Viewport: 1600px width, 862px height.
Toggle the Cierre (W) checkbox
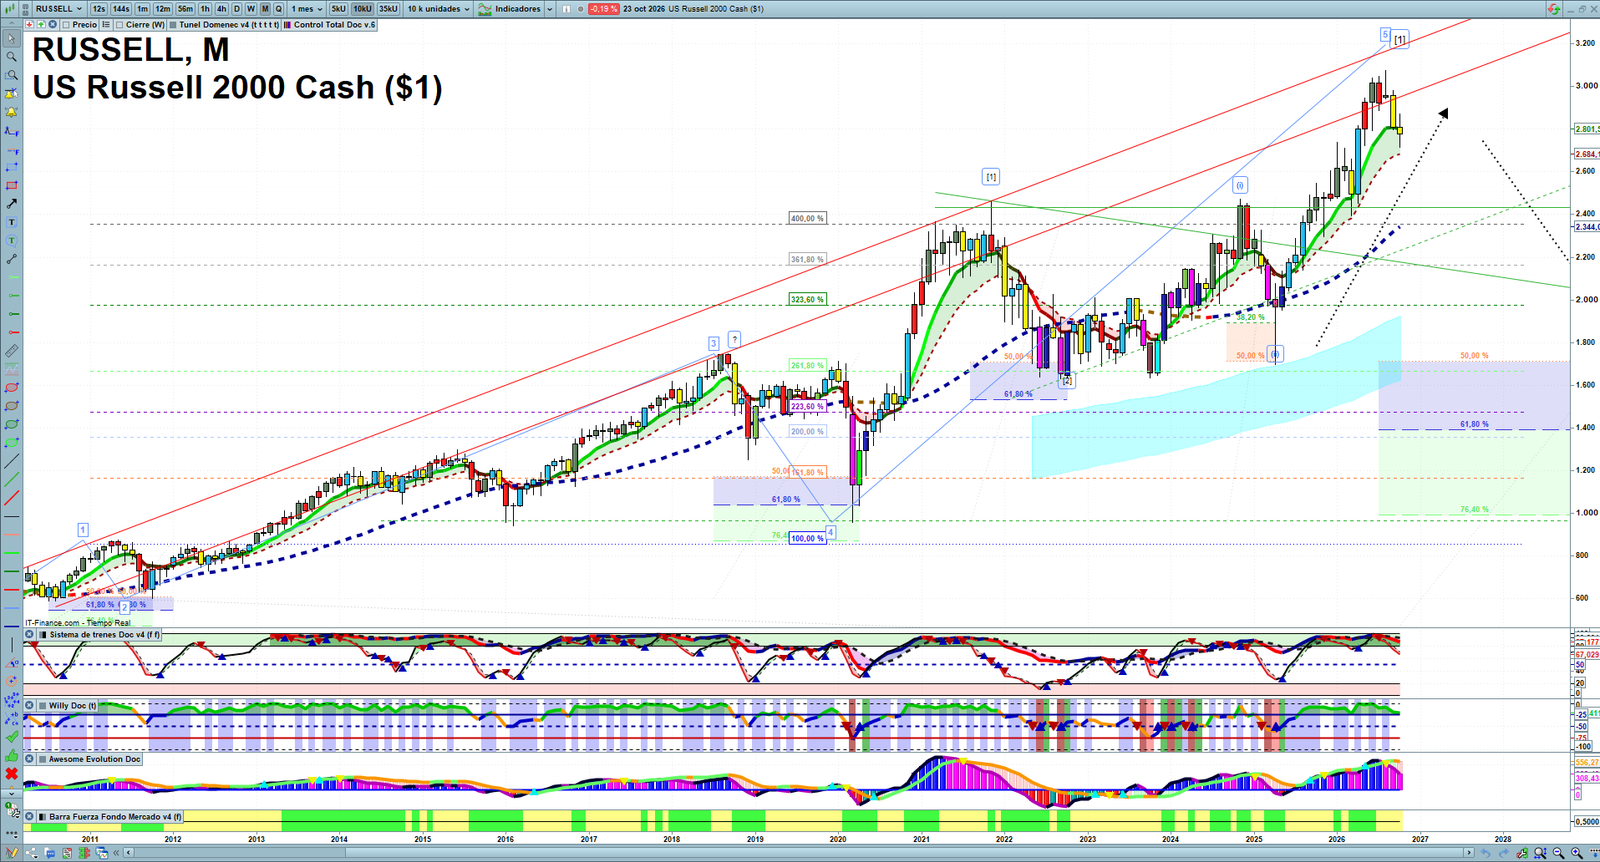point(119,24)
